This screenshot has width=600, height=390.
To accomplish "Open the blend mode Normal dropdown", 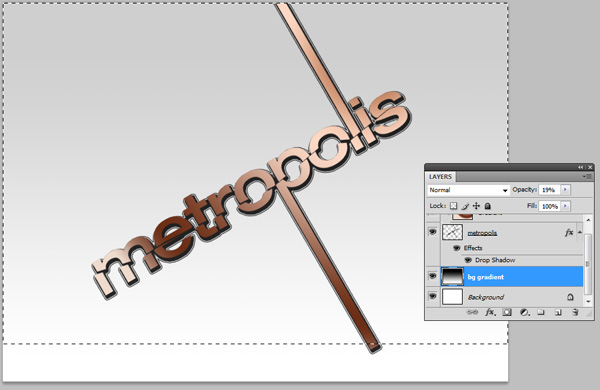I will (468, 190).
